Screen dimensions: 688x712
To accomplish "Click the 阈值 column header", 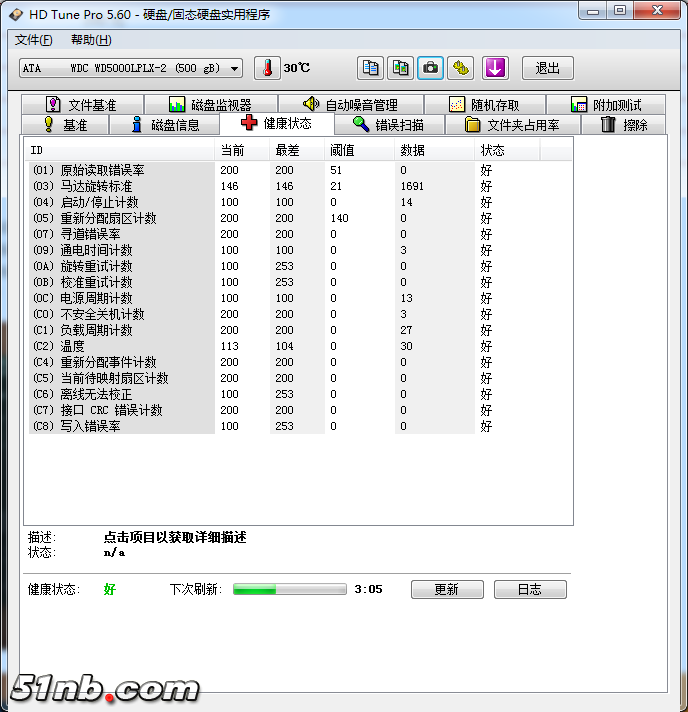I will [x=359, y=150].
